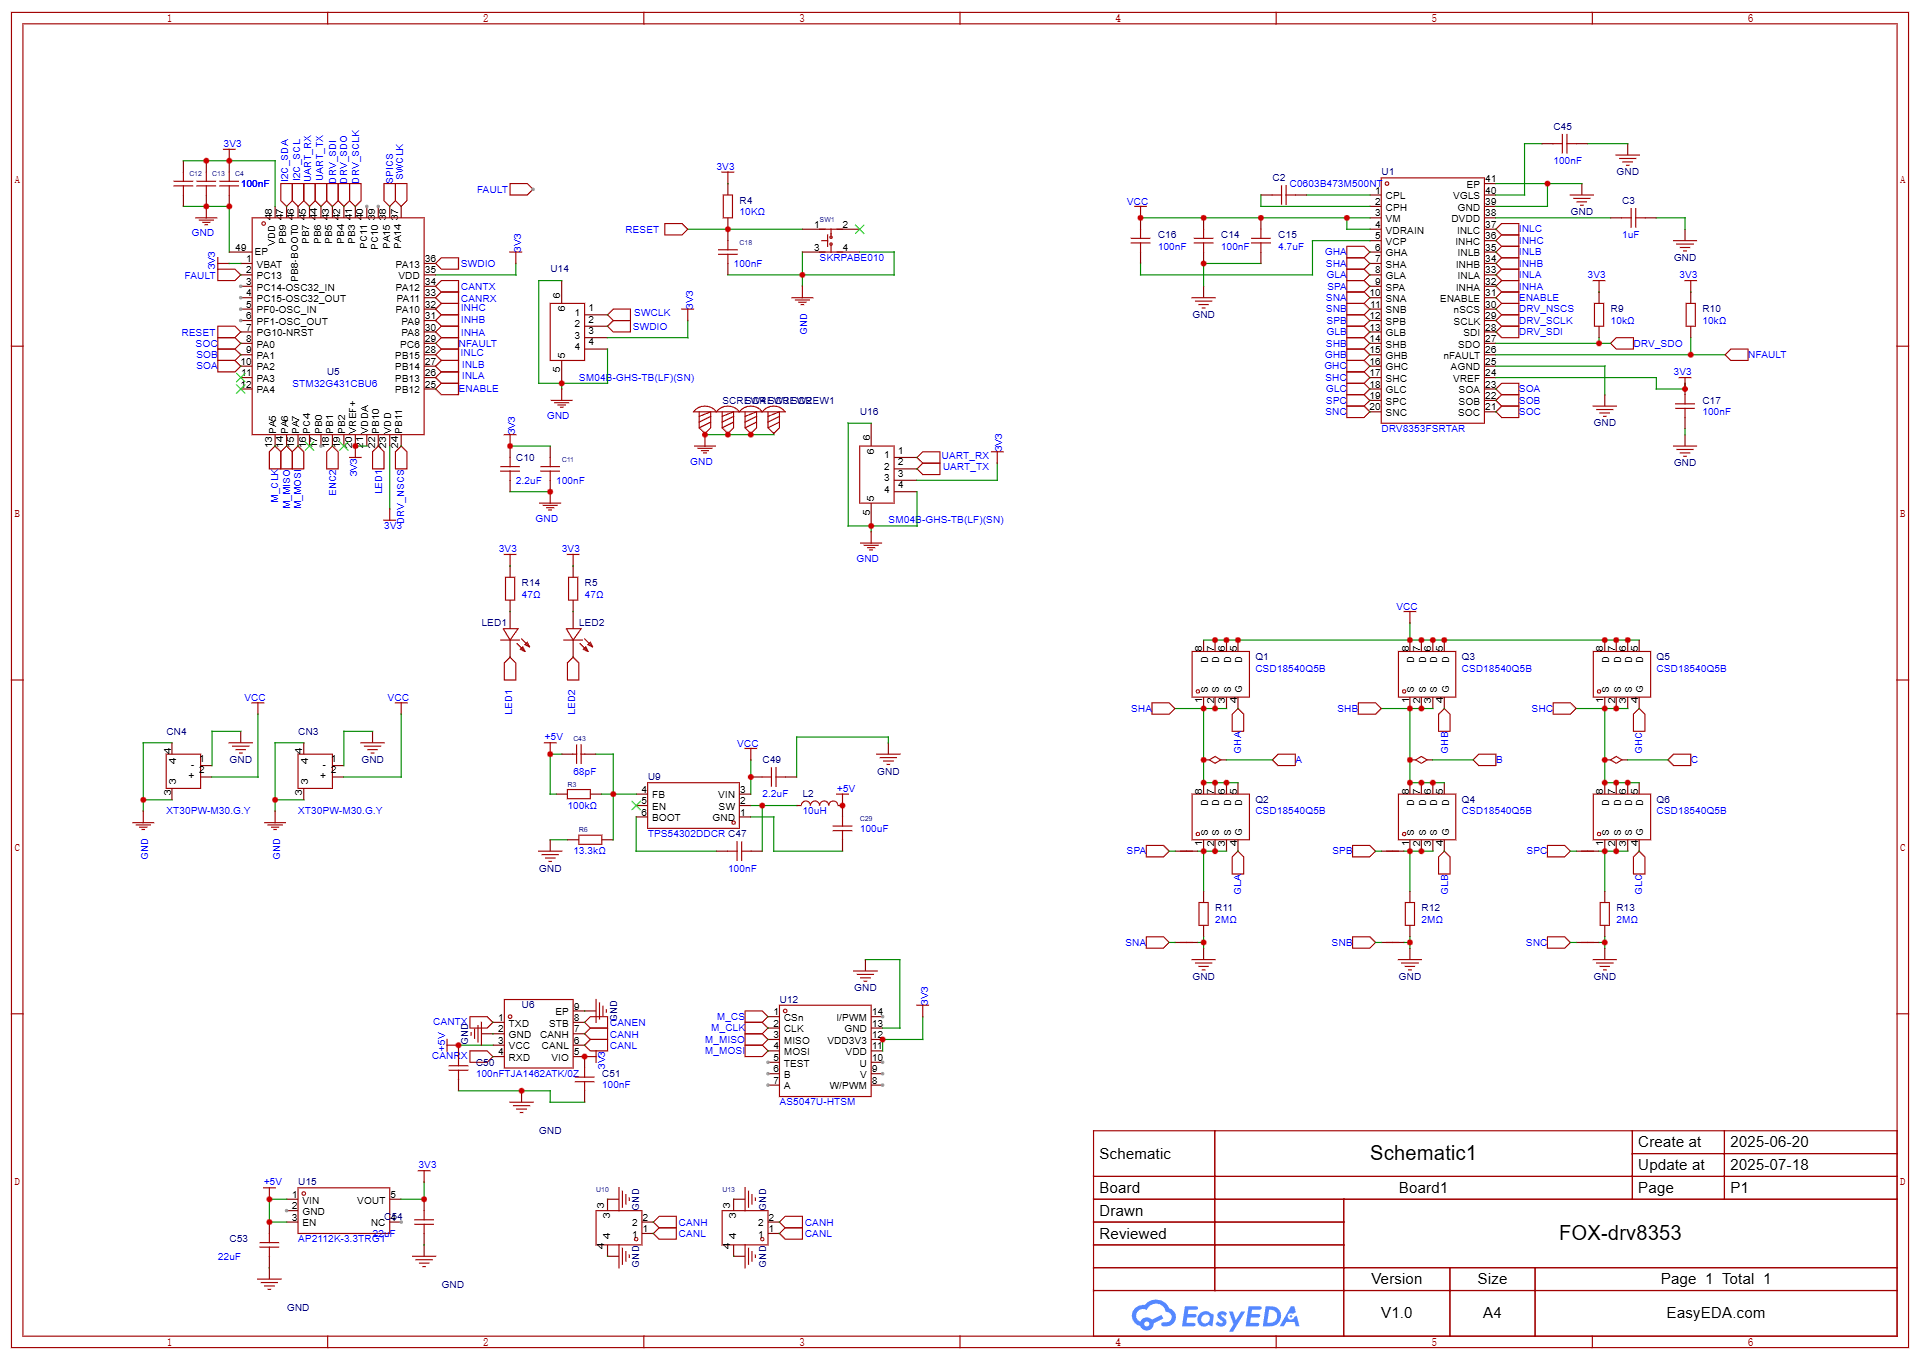Viewport: 1920px width, 1360px height.
Task: Select MOSFET Q1 CSD18540Q5B symbol
Action: point(1221,674)
